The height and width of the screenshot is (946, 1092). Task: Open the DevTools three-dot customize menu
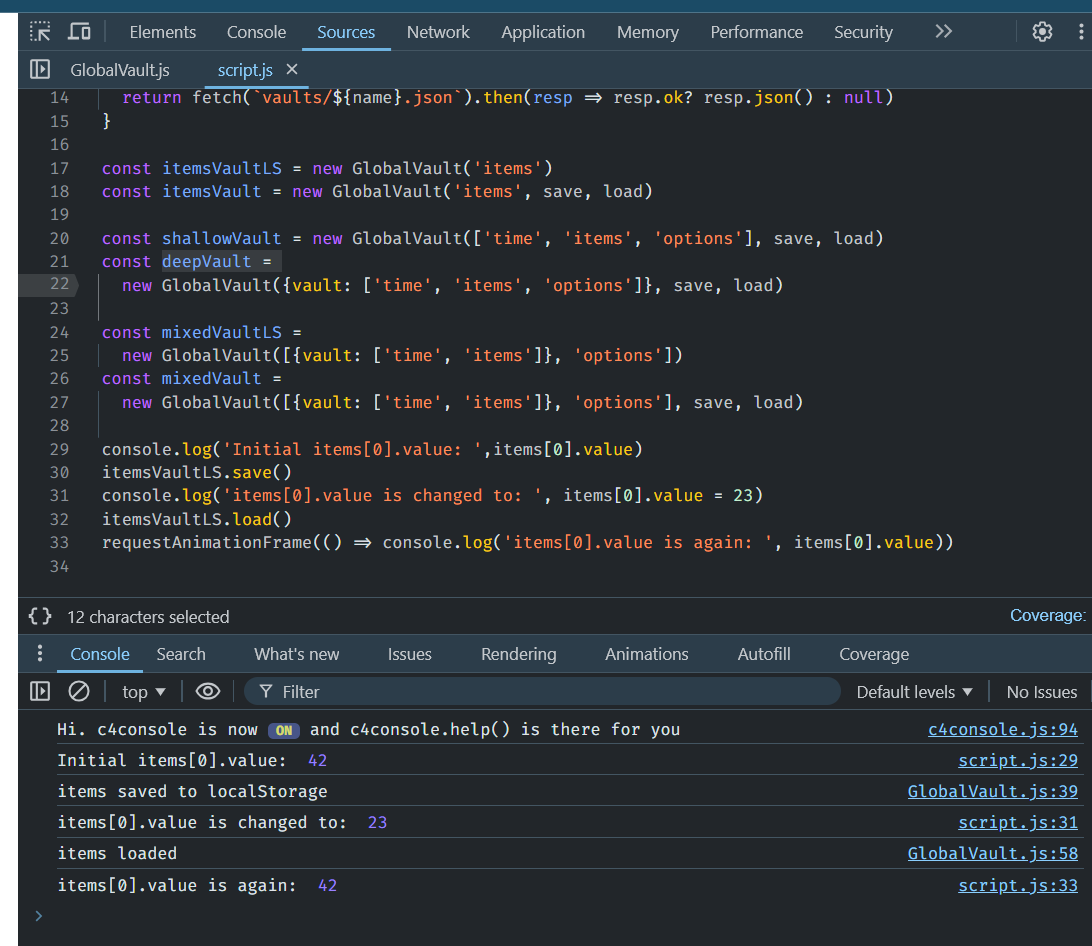[x=1081, y=32]
